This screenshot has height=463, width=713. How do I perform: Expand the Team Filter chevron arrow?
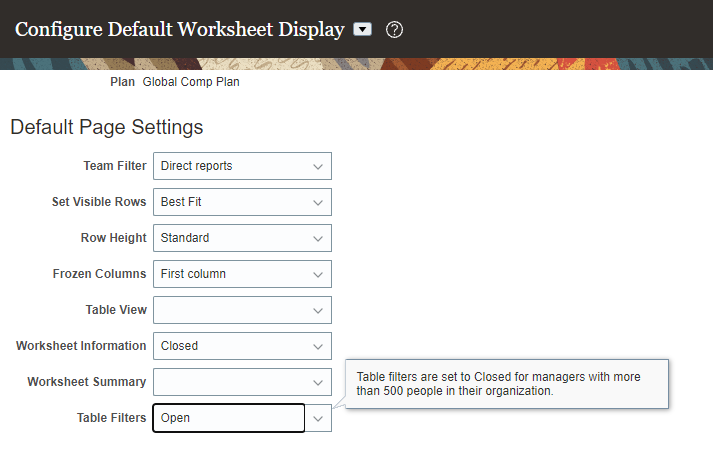point(318,166)
